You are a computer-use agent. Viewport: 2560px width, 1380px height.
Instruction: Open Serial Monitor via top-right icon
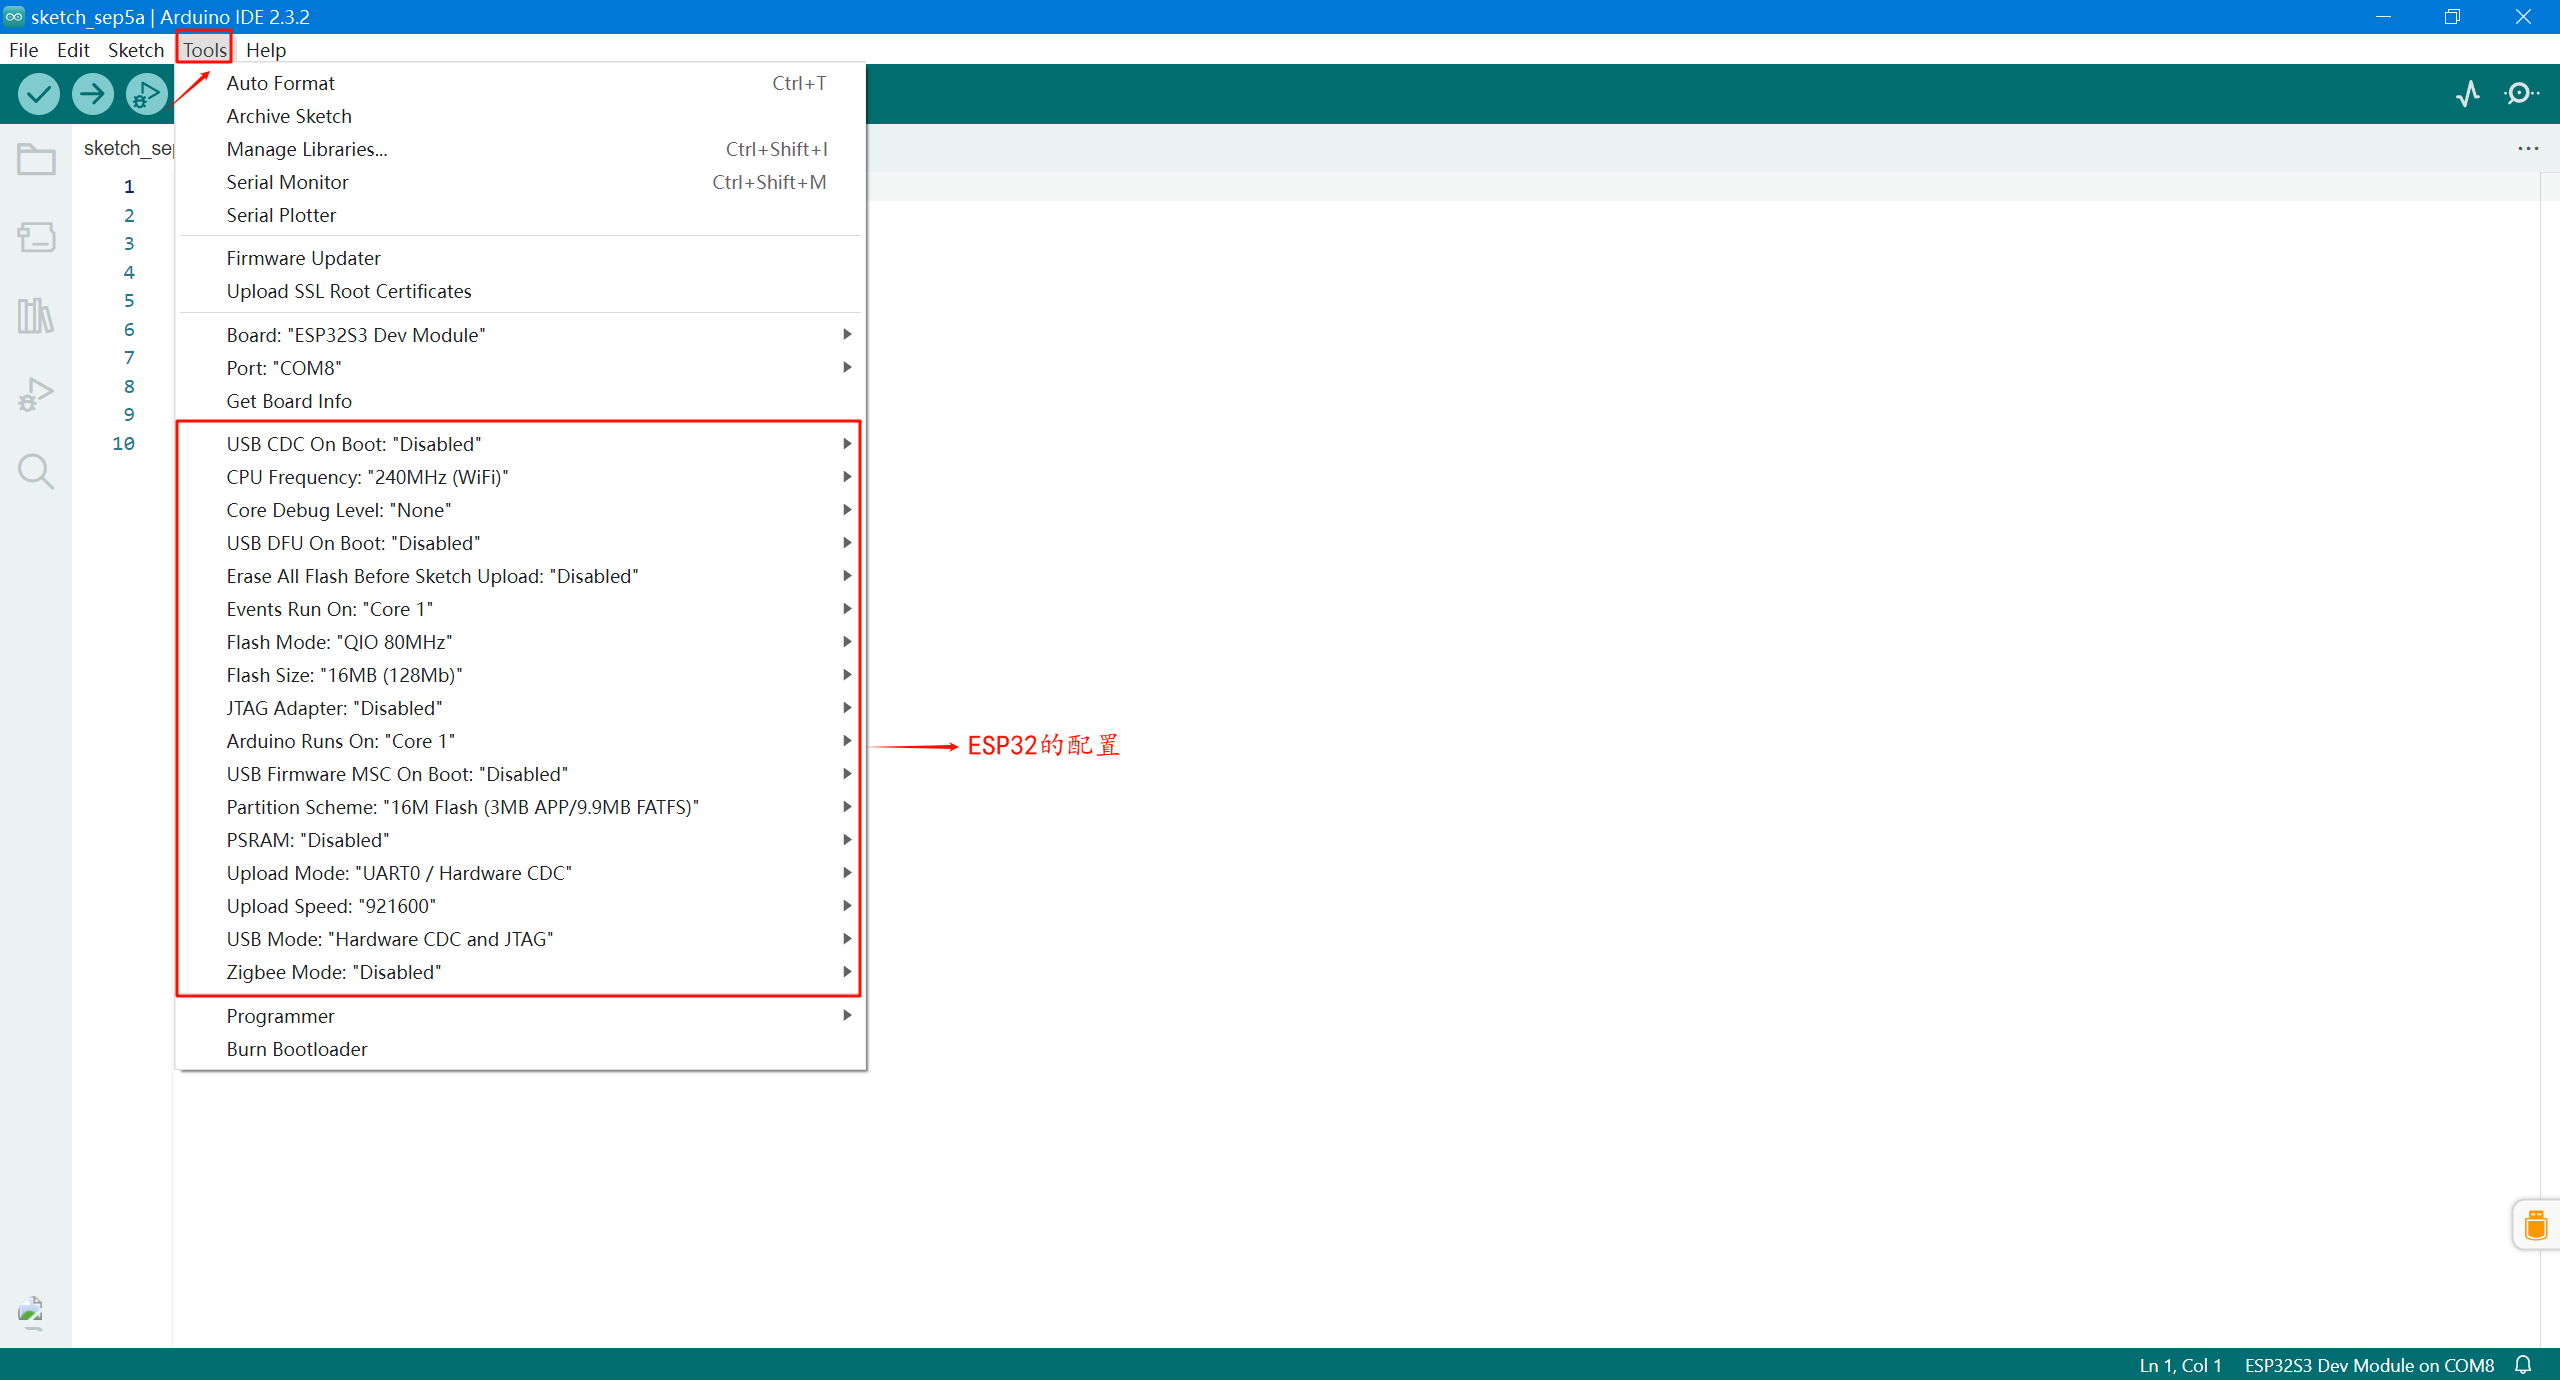click(x=2522, y=93)
